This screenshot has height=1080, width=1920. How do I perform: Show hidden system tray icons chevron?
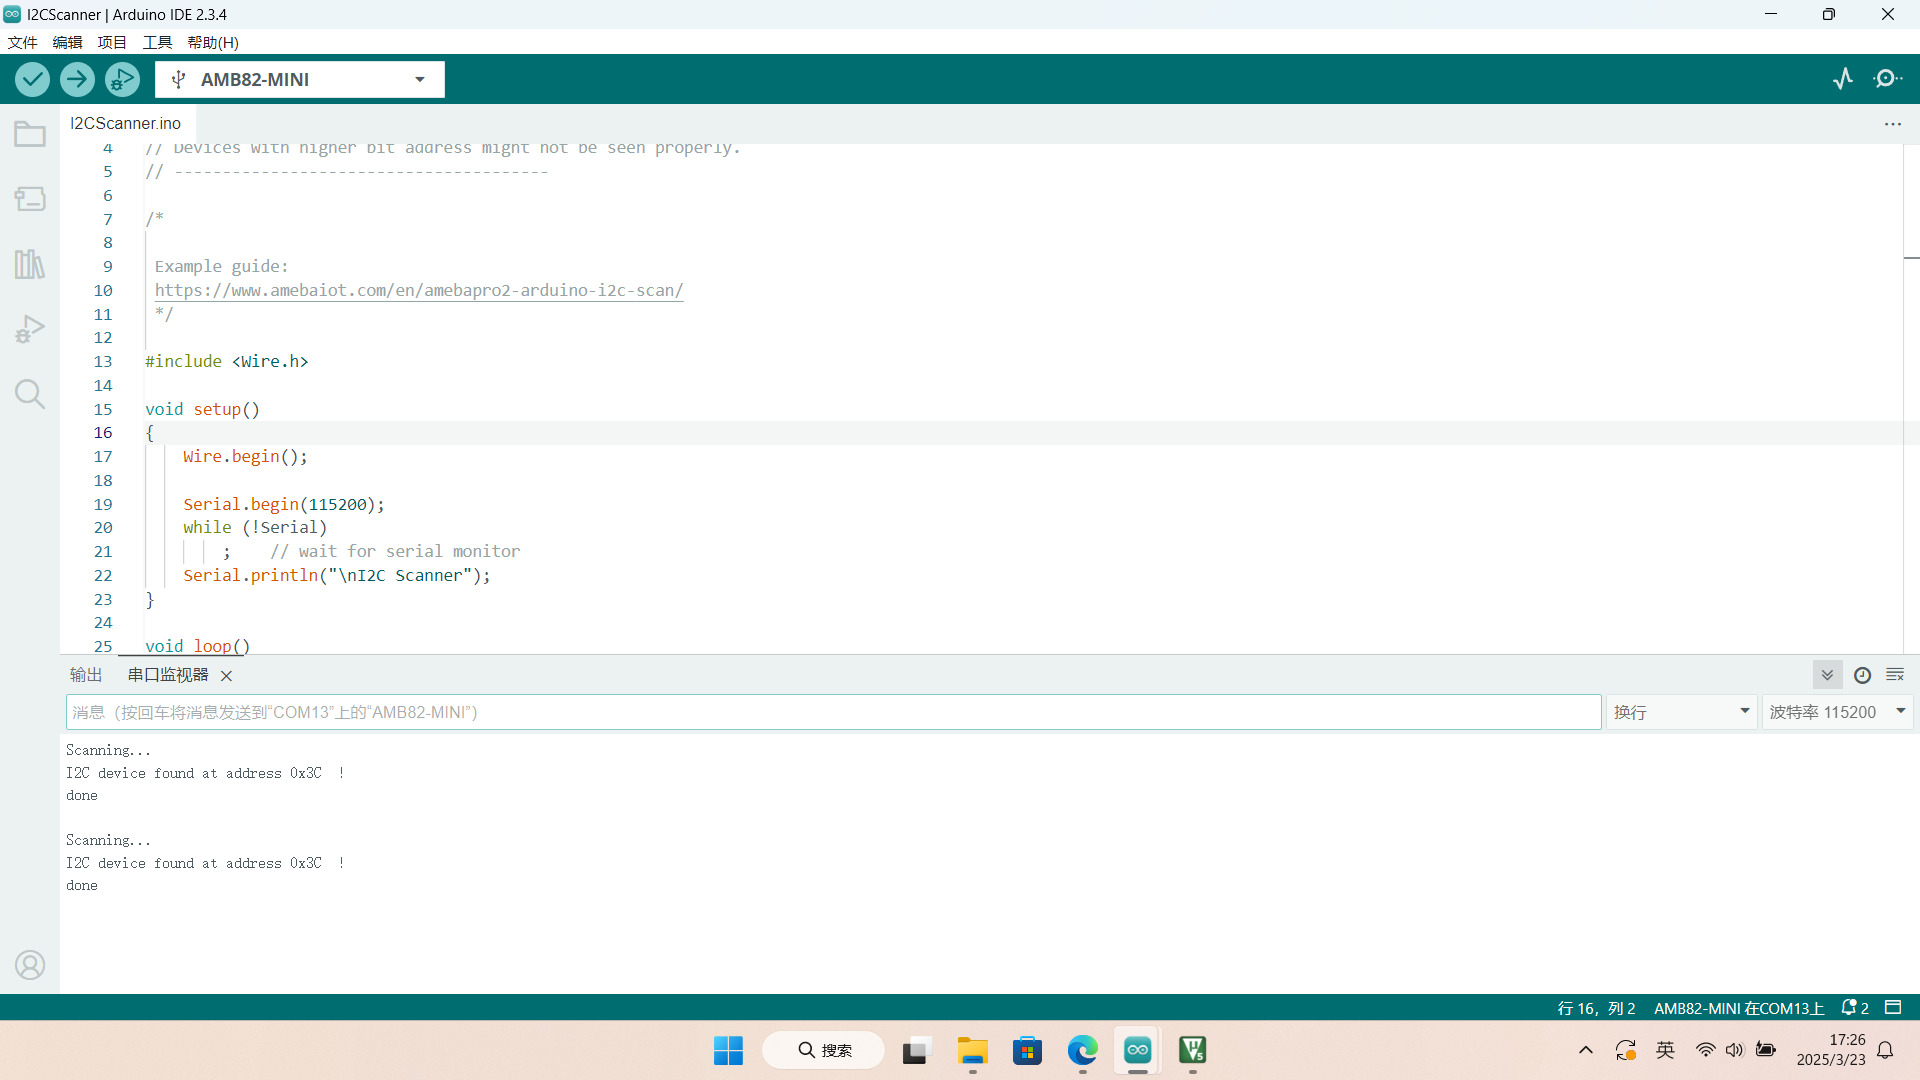tap(1586, 1050)
